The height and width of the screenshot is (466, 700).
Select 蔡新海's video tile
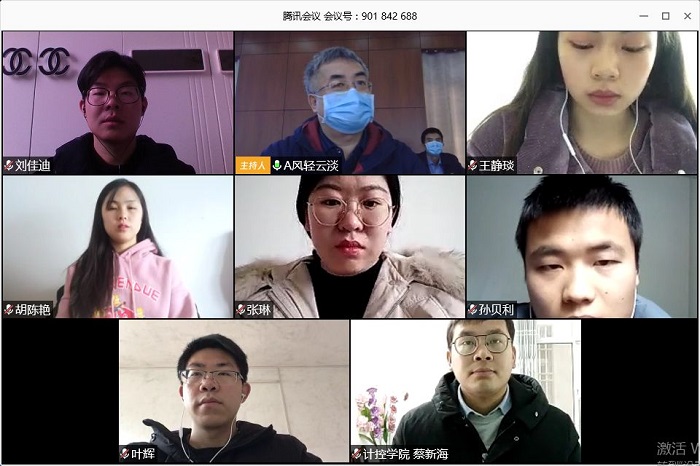pyautogui.click(x=466, y=391)
